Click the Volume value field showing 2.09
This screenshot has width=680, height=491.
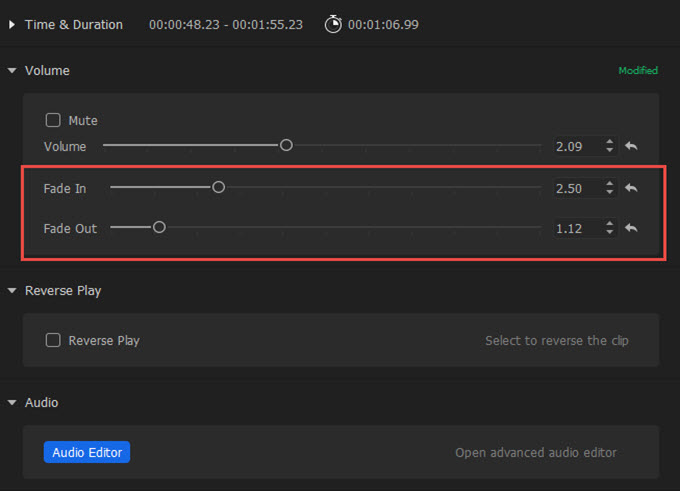[x=576, y=147]
